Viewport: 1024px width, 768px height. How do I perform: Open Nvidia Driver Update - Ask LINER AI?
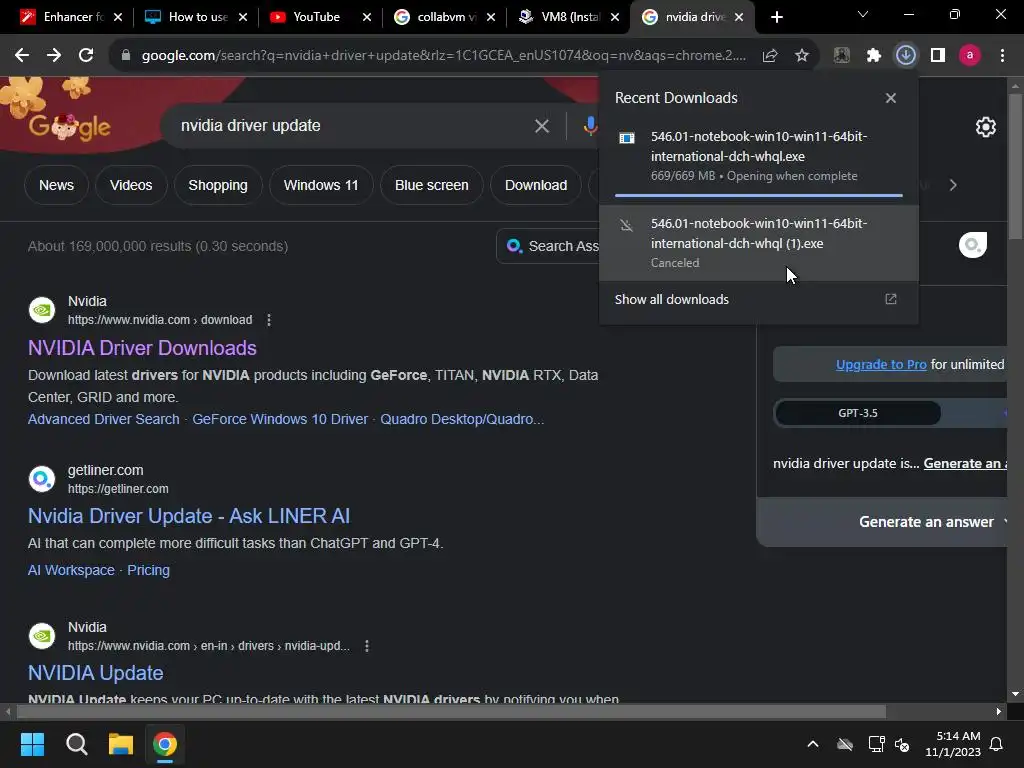tap(189, 516)
